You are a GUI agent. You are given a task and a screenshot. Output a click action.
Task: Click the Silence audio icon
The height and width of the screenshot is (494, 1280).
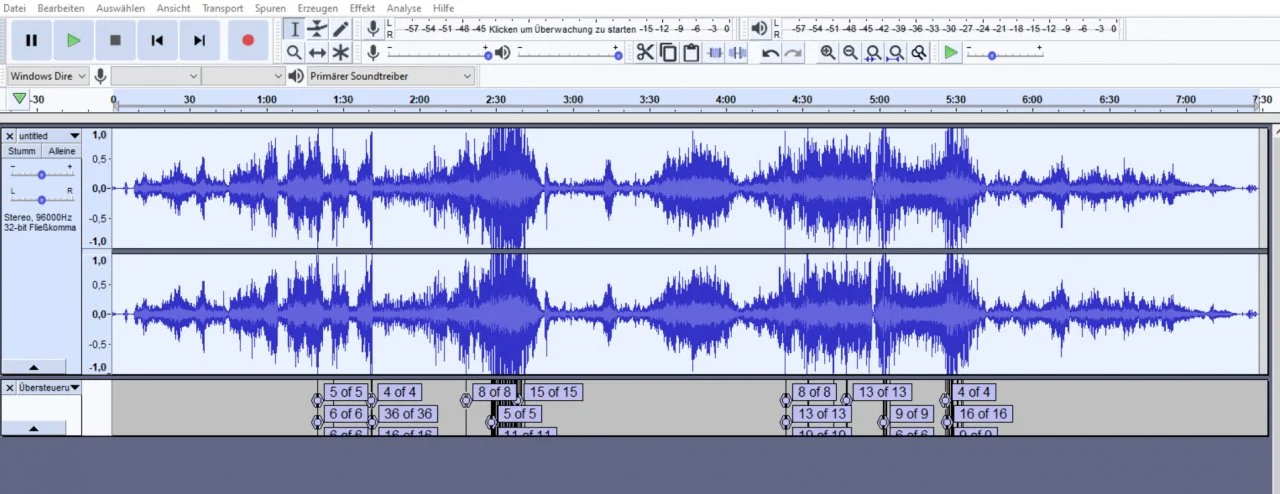738,52
